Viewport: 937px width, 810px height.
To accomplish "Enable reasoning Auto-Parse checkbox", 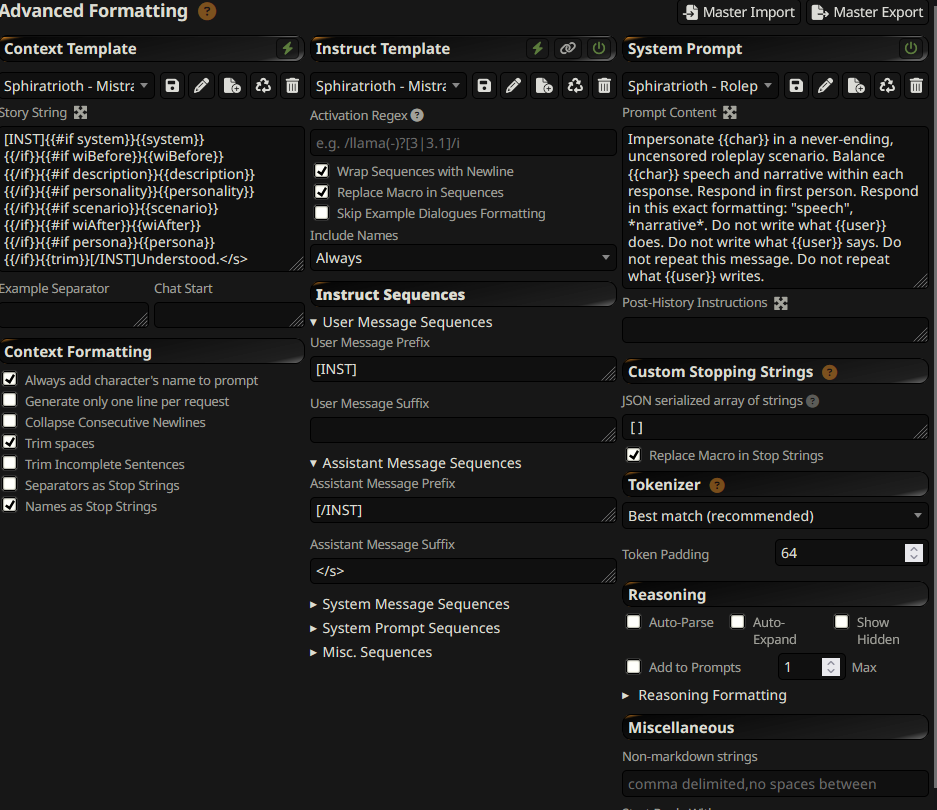I will (633, 622).
